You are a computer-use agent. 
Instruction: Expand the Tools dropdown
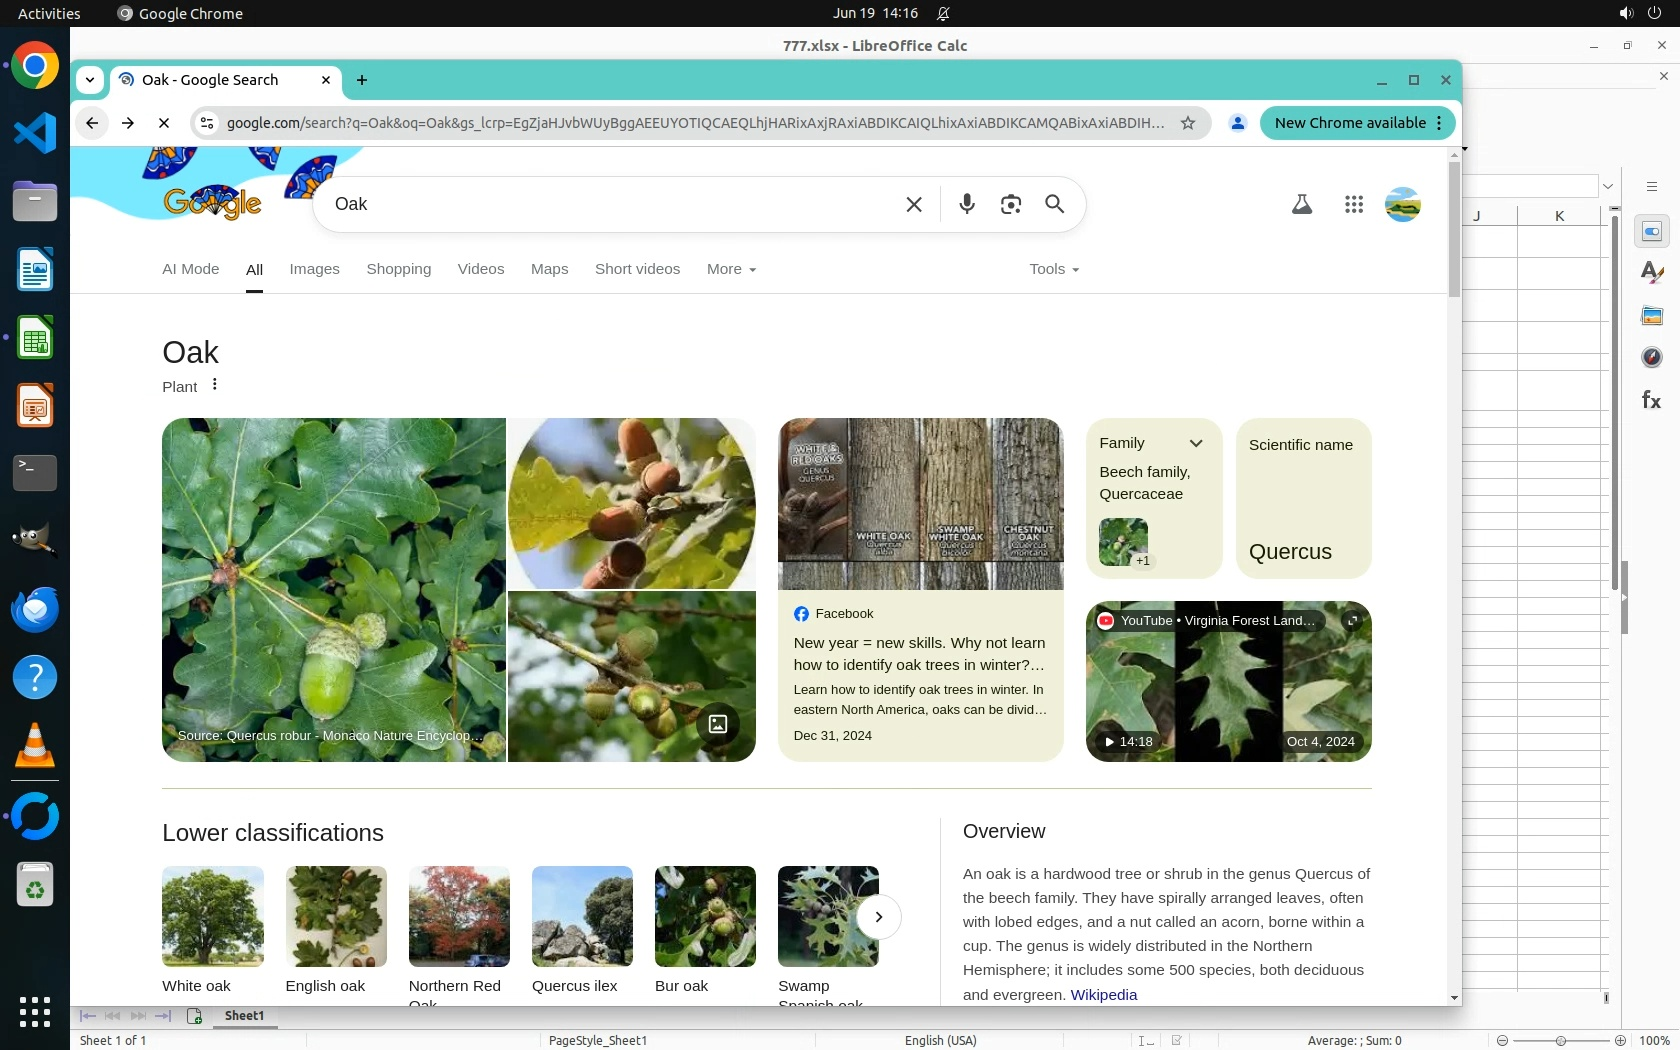pos(1053,269)
